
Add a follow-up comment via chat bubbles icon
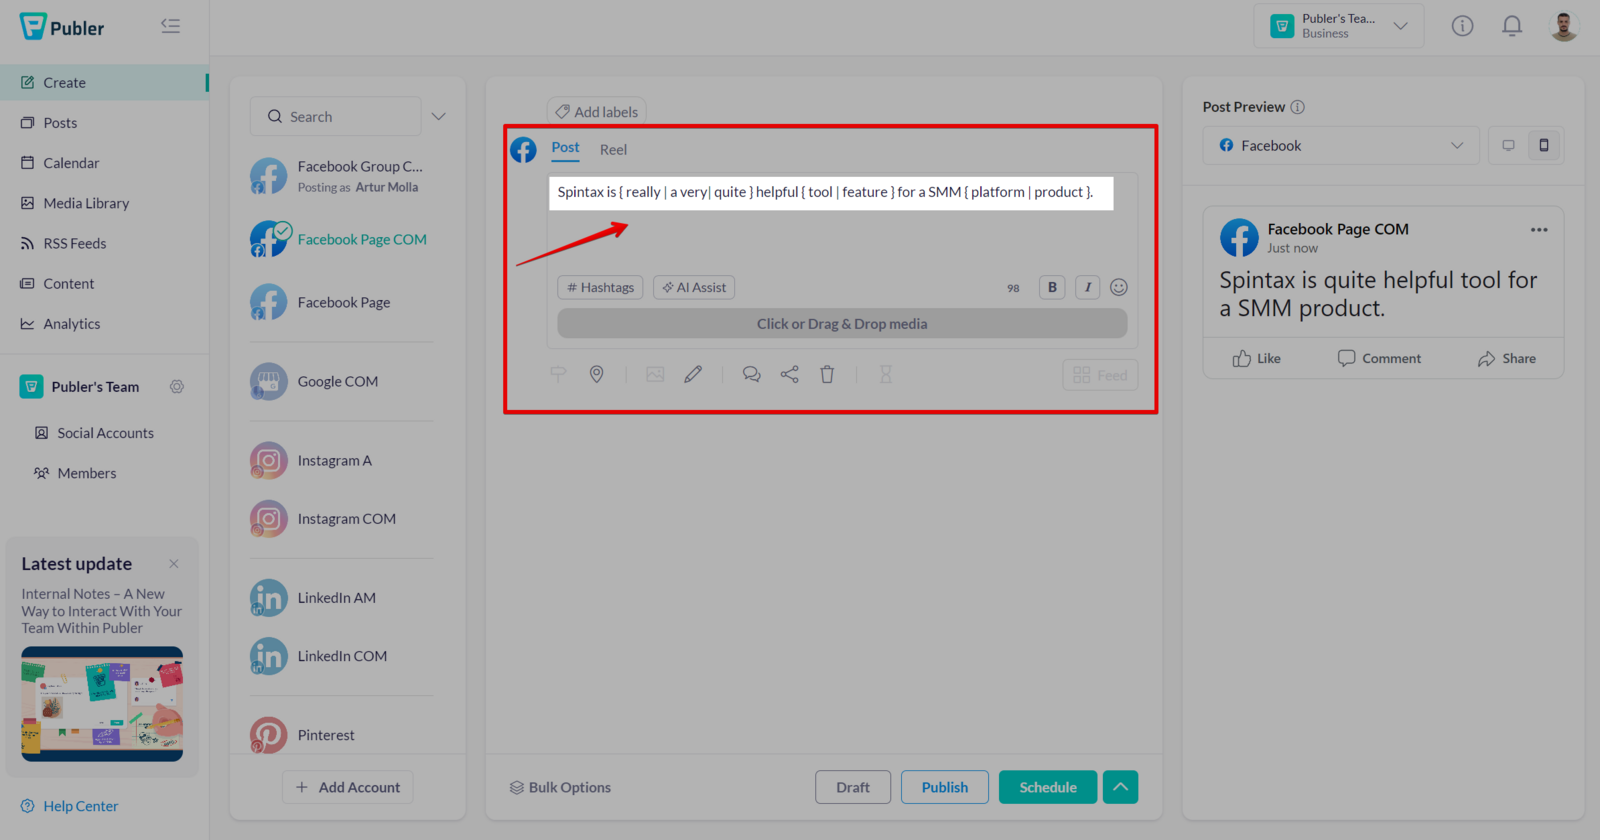click(x=751, y=374)
